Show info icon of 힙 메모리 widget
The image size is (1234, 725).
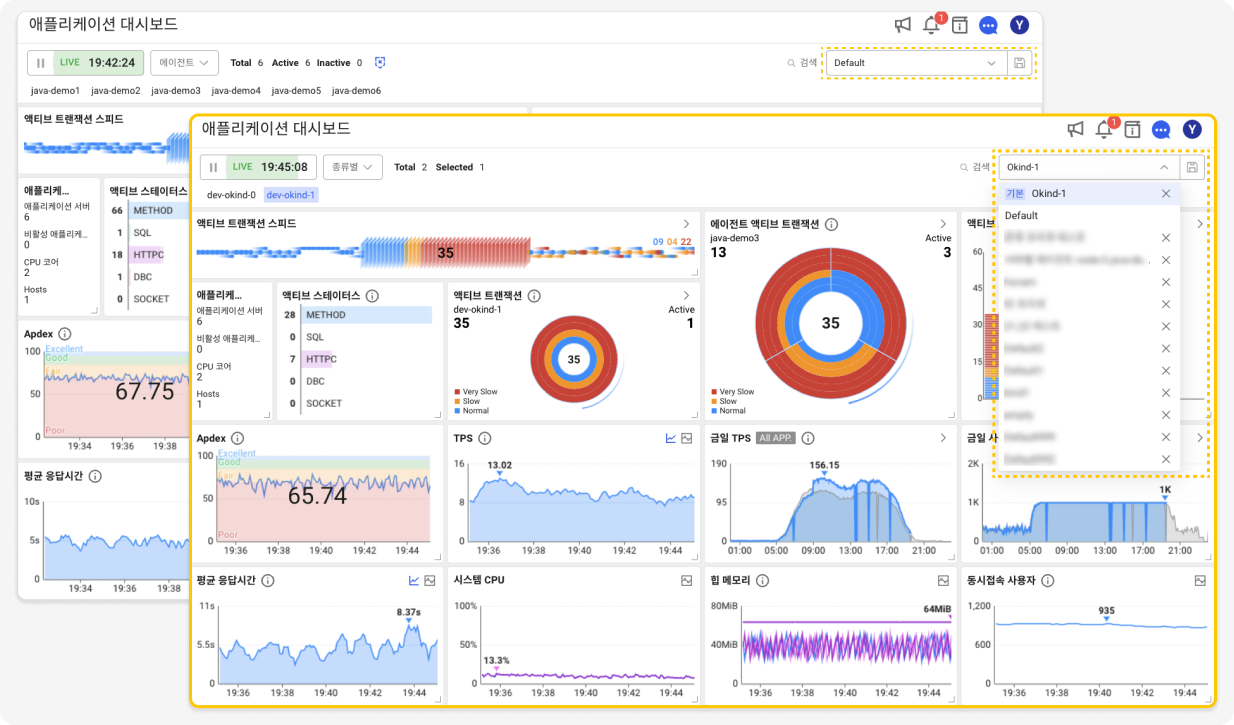[x=761, y=580]
